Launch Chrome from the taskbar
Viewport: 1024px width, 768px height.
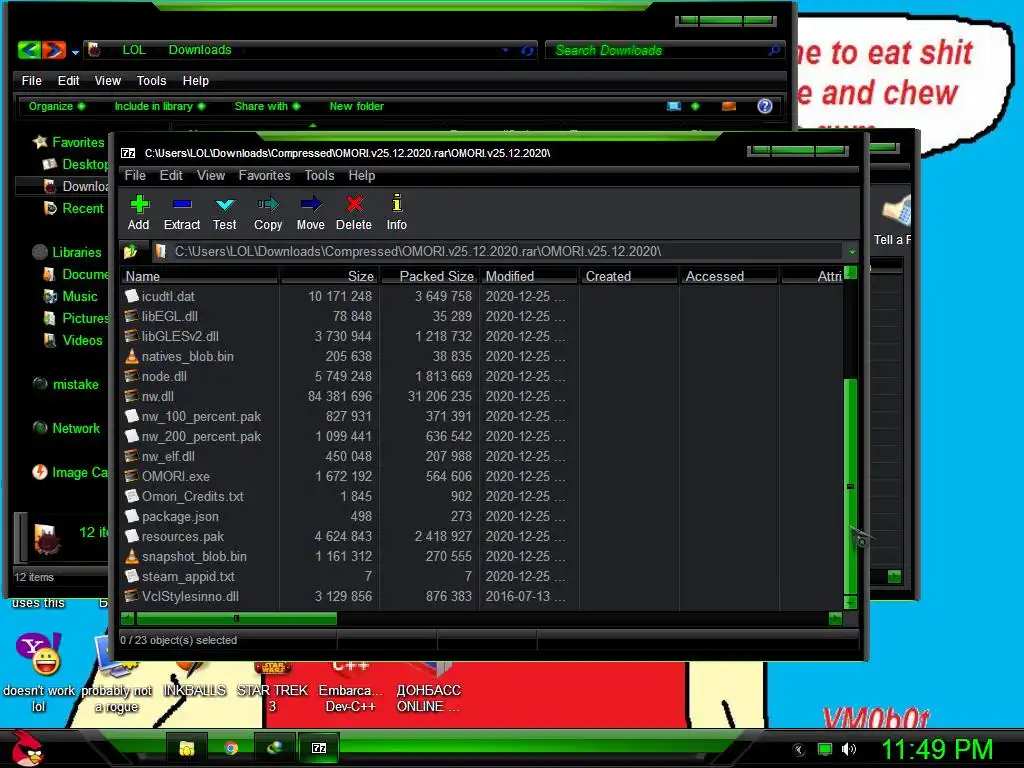tap(231, 748)
